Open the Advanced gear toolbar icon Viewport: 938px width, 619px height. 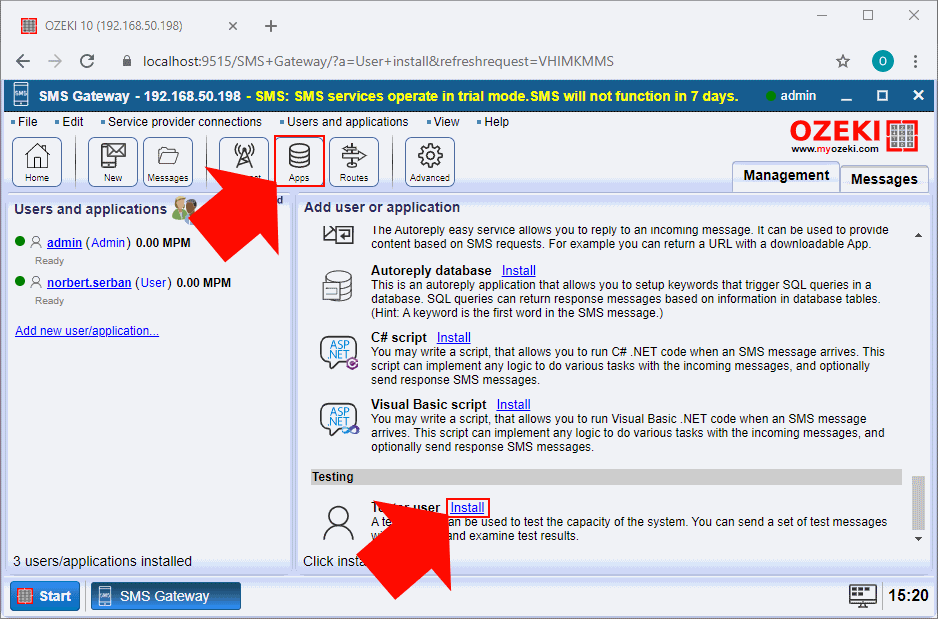click(430, 161)
